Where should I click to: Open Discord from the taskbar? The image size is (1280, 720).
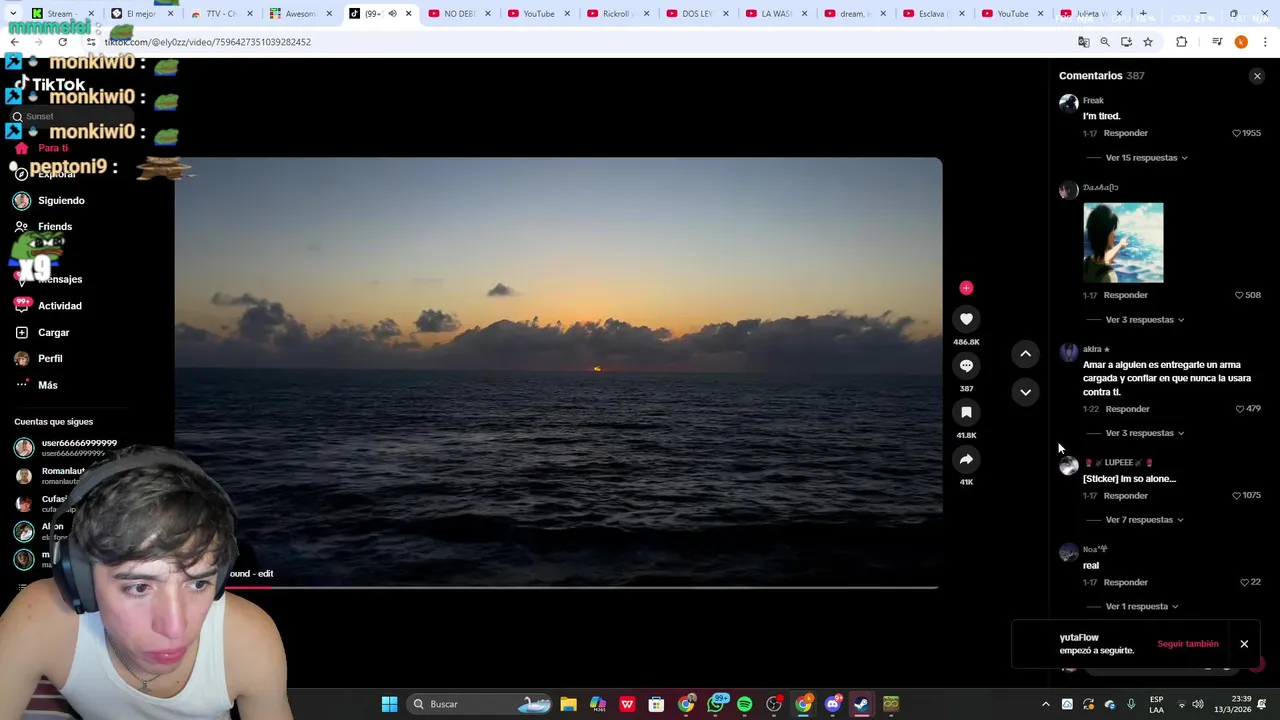coord(833,704)
